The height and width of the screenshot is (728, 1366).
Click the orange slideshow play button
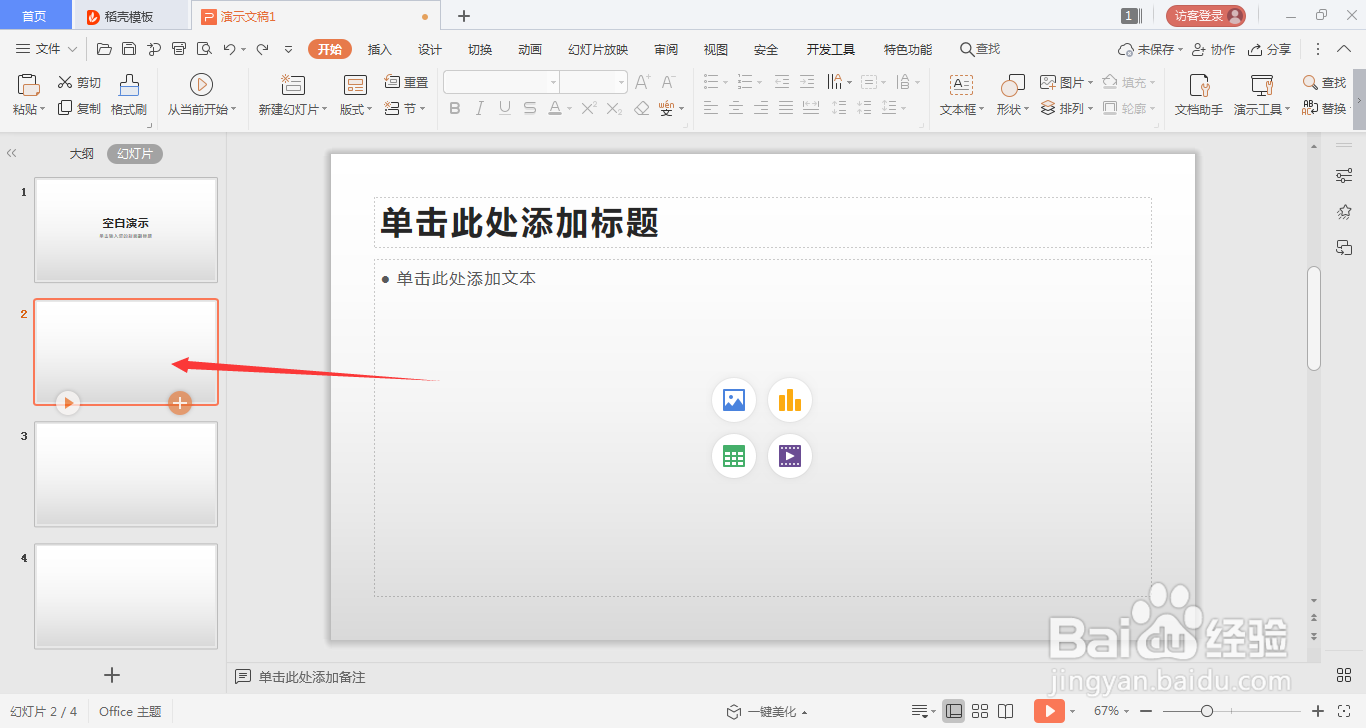tap(1049, 711)
